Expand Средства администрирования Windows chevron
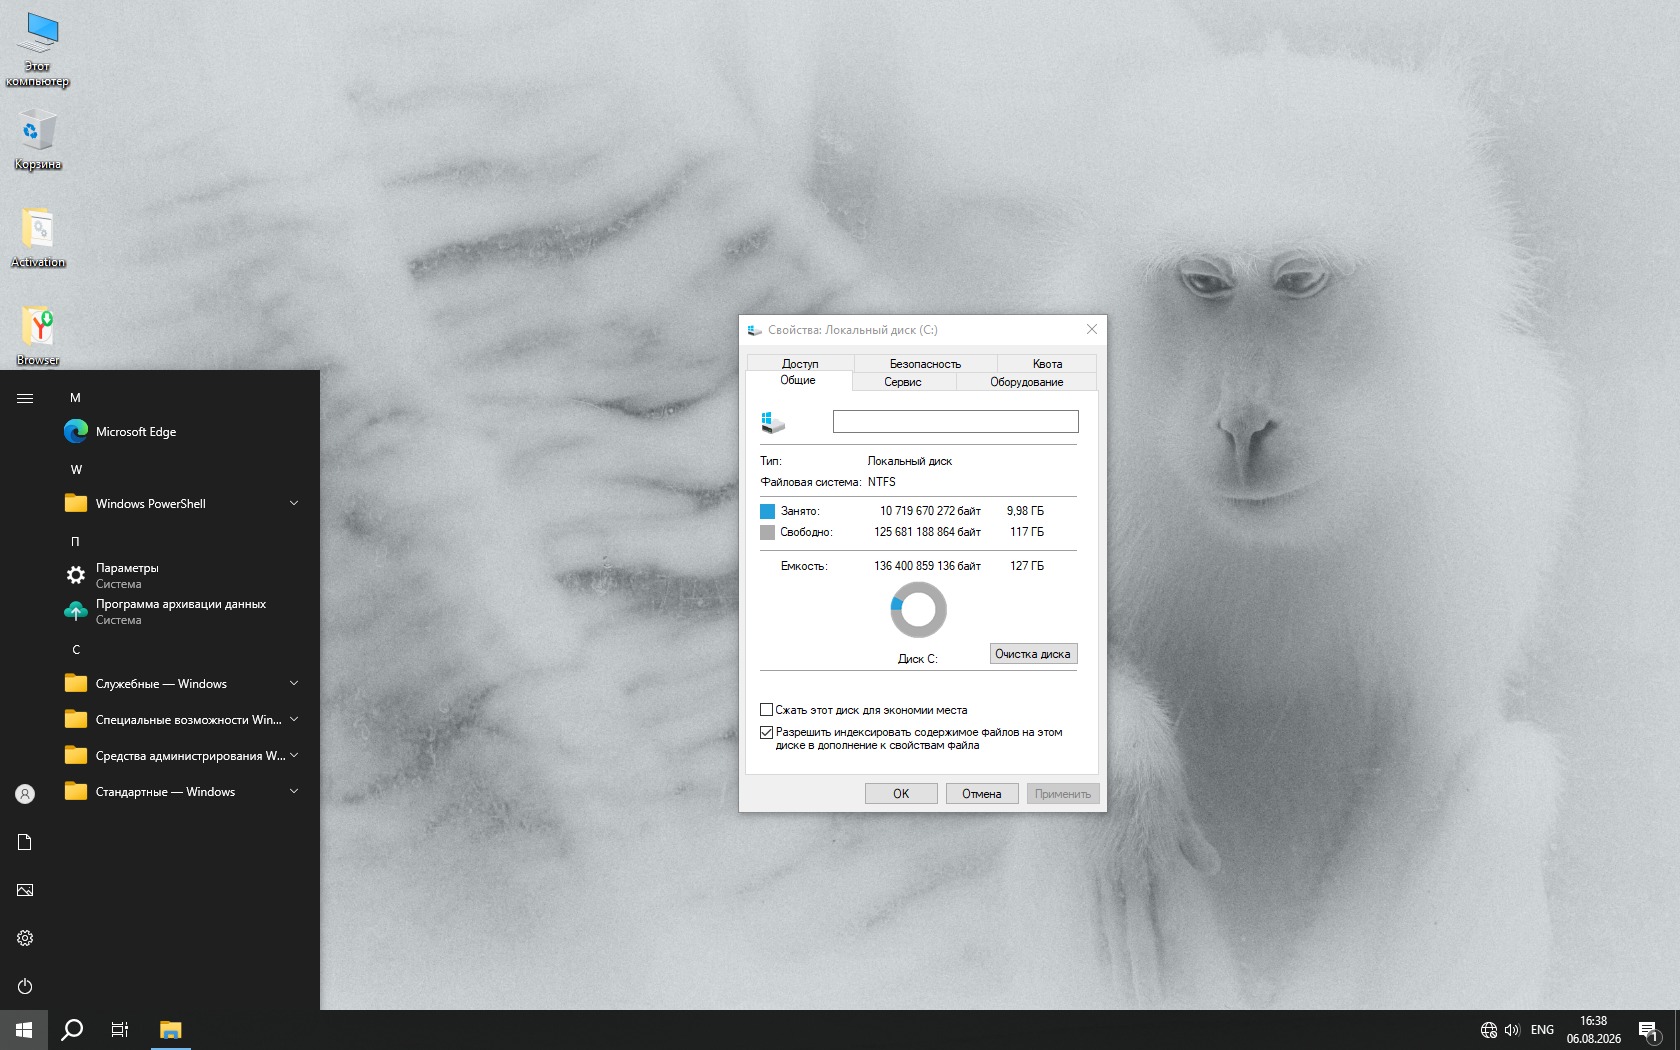Screen dimensions: 1680x1050 pos(294,755)
